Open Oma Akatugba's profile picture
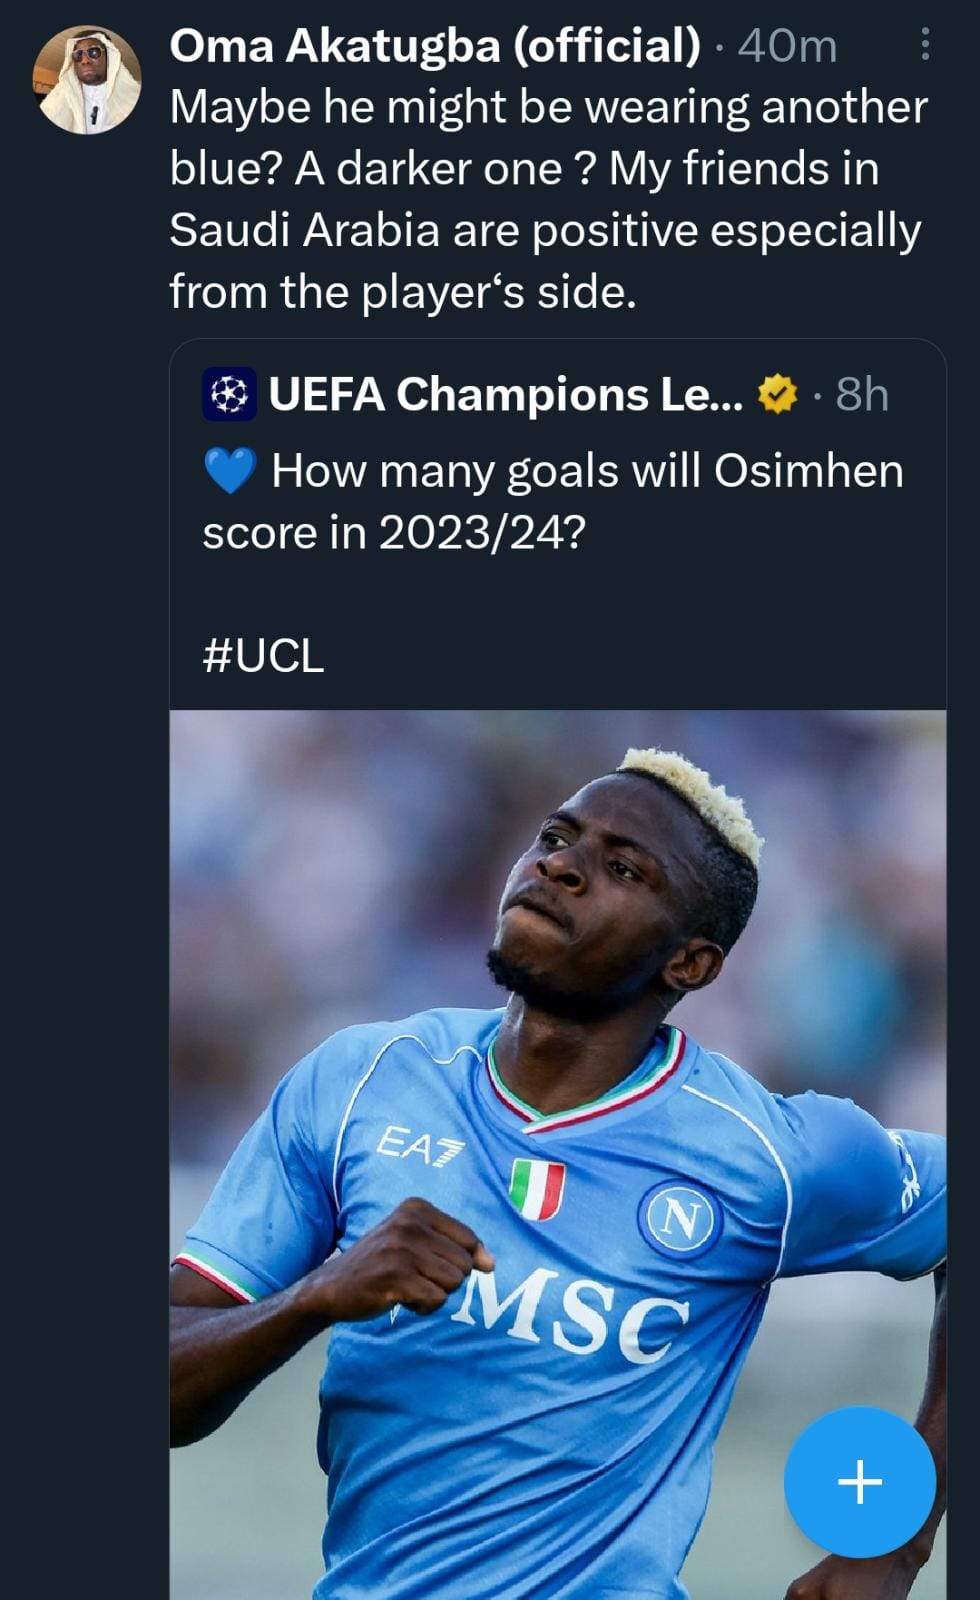The height and width of the screenshot is (1600, 980). coord(87,80)
